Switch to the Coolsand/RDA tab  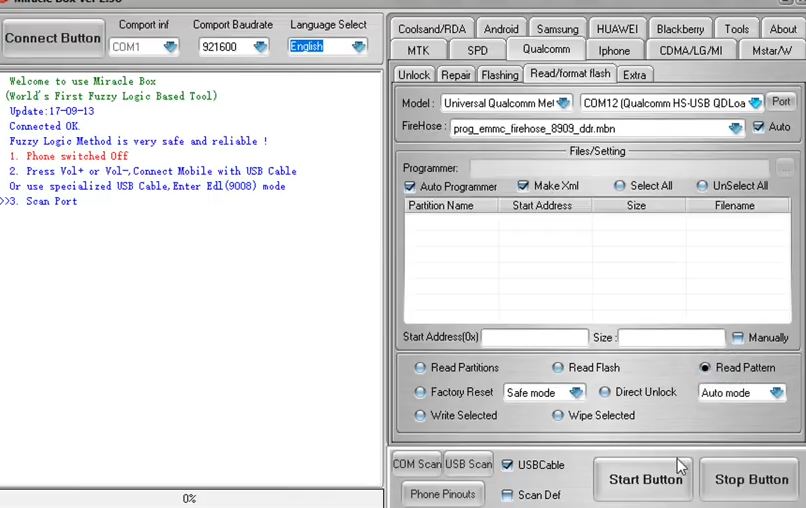tap(432, 29)
